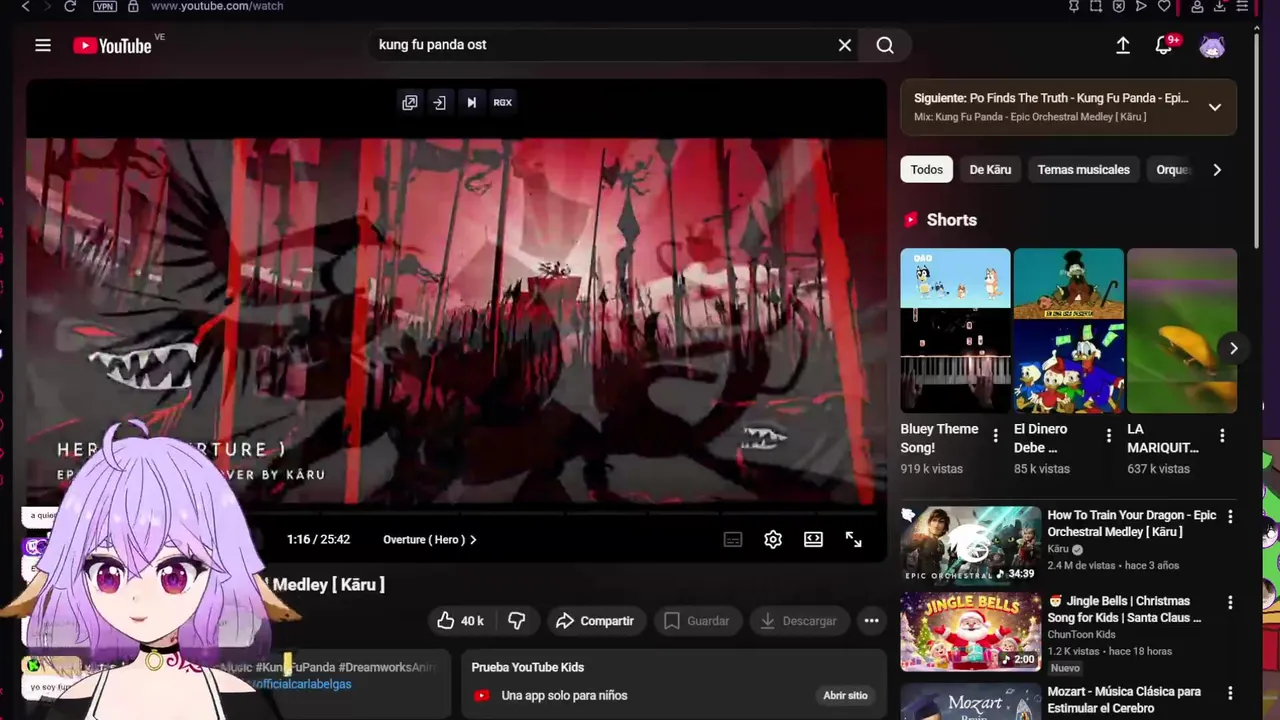Open the Overture ( Hero ) chapter list
This screenshot has height=720, width=1280.
pos(430,540)
